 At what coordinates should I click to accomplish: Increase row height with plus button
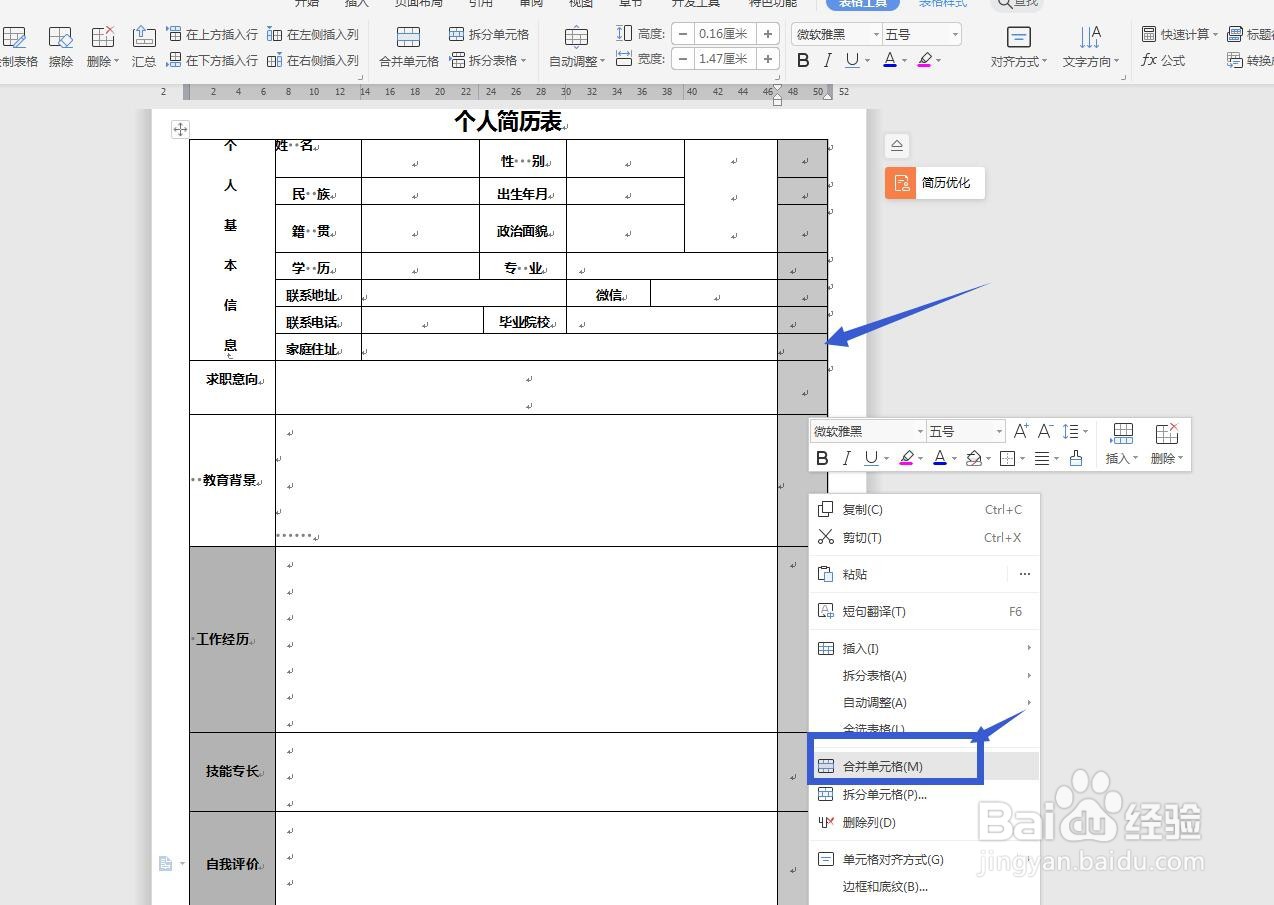click(768, 34)
